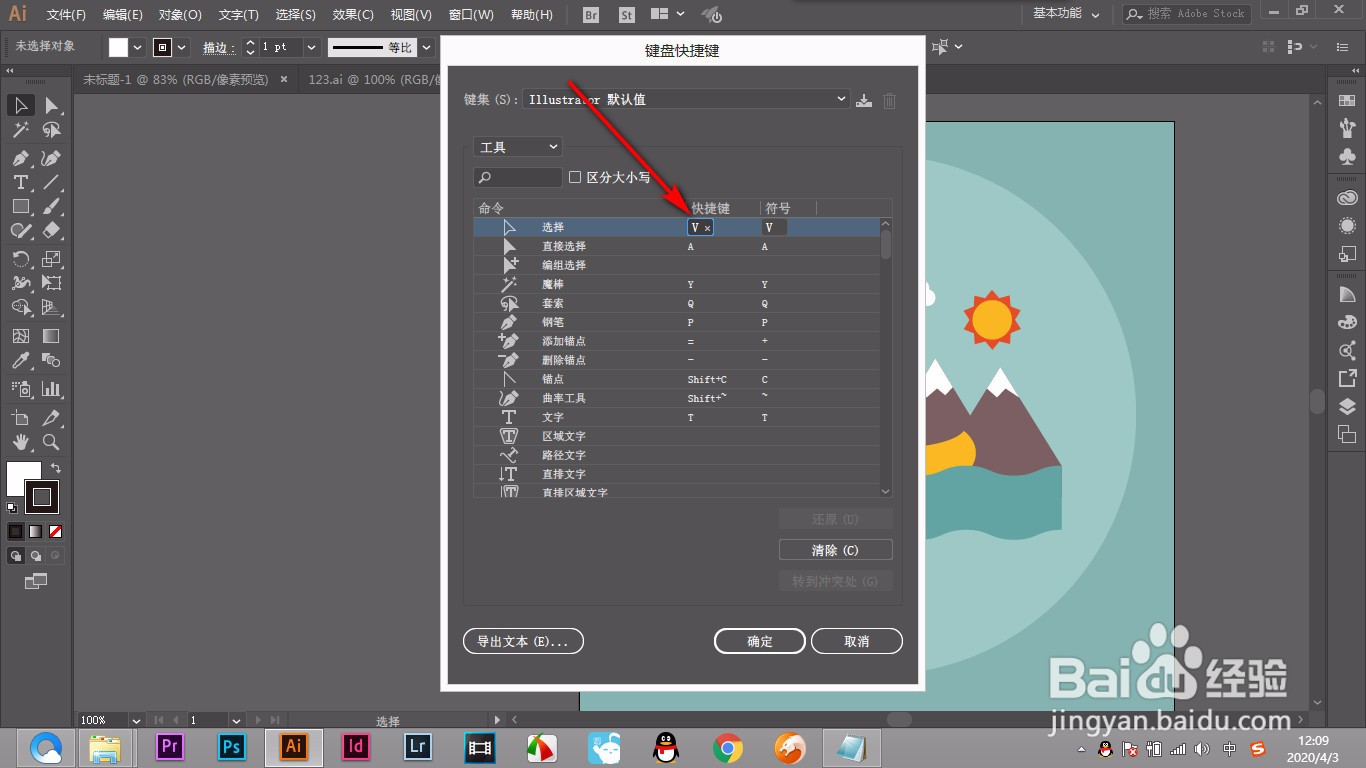Click the shortcut search field in the dialog
The image size is (1366, 768).
(x=518, y=177)
